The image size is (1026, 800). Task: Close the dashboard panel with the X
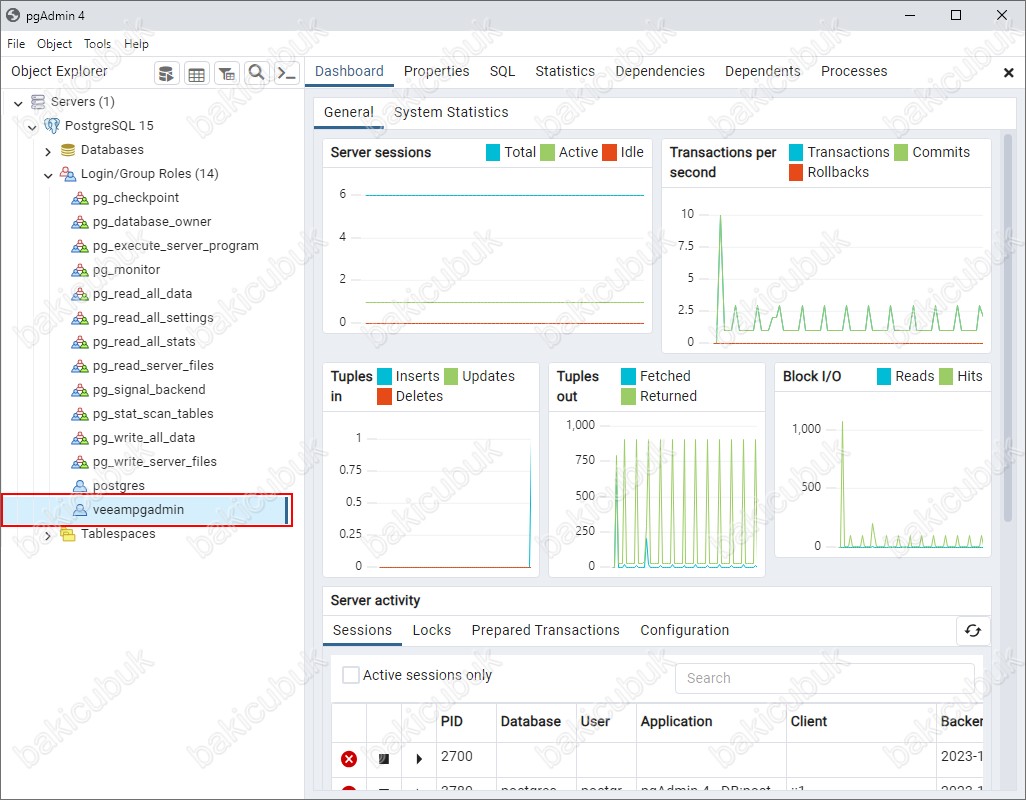tap(1008, 73)
